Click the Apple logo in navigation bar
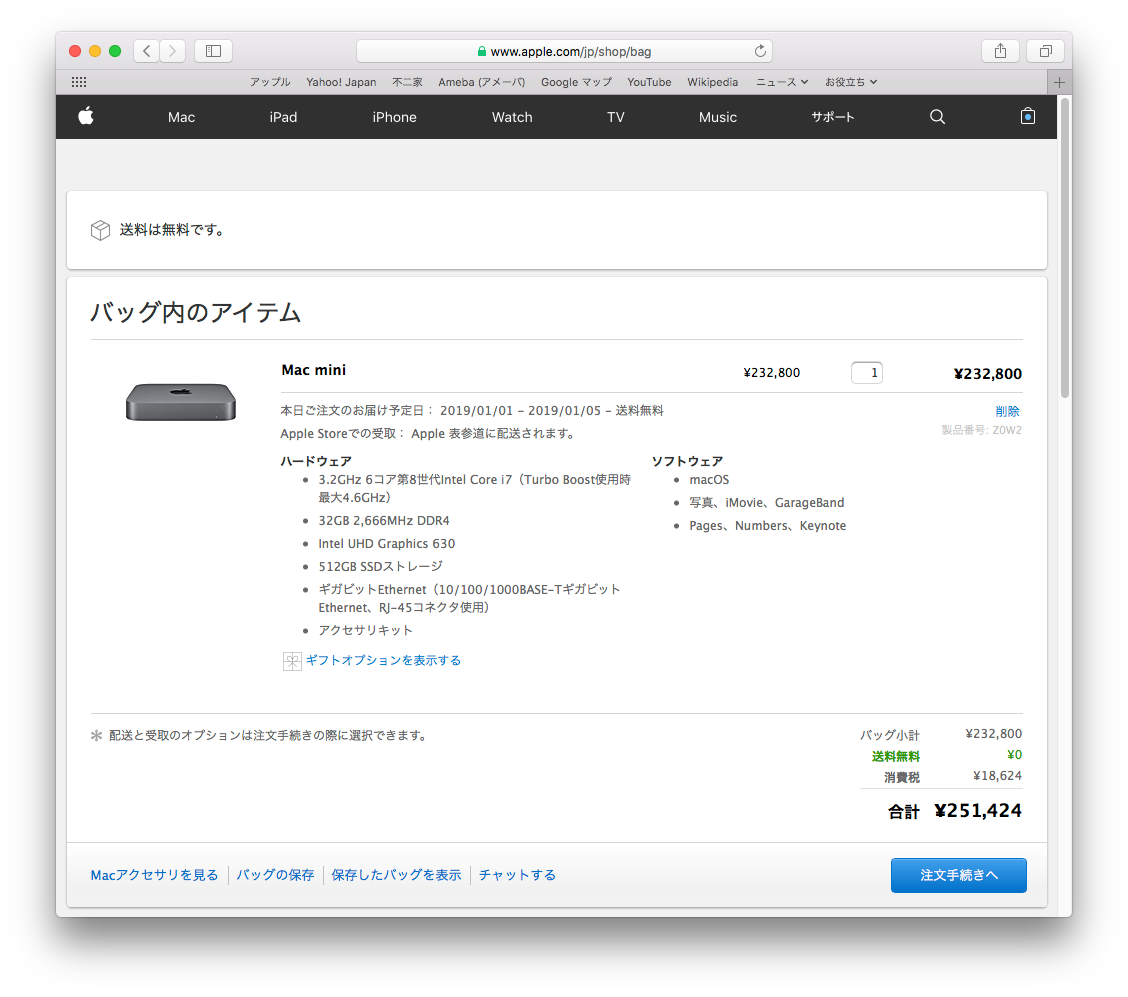The height and width of the screenshot is (997, 1128). [86, 117]
